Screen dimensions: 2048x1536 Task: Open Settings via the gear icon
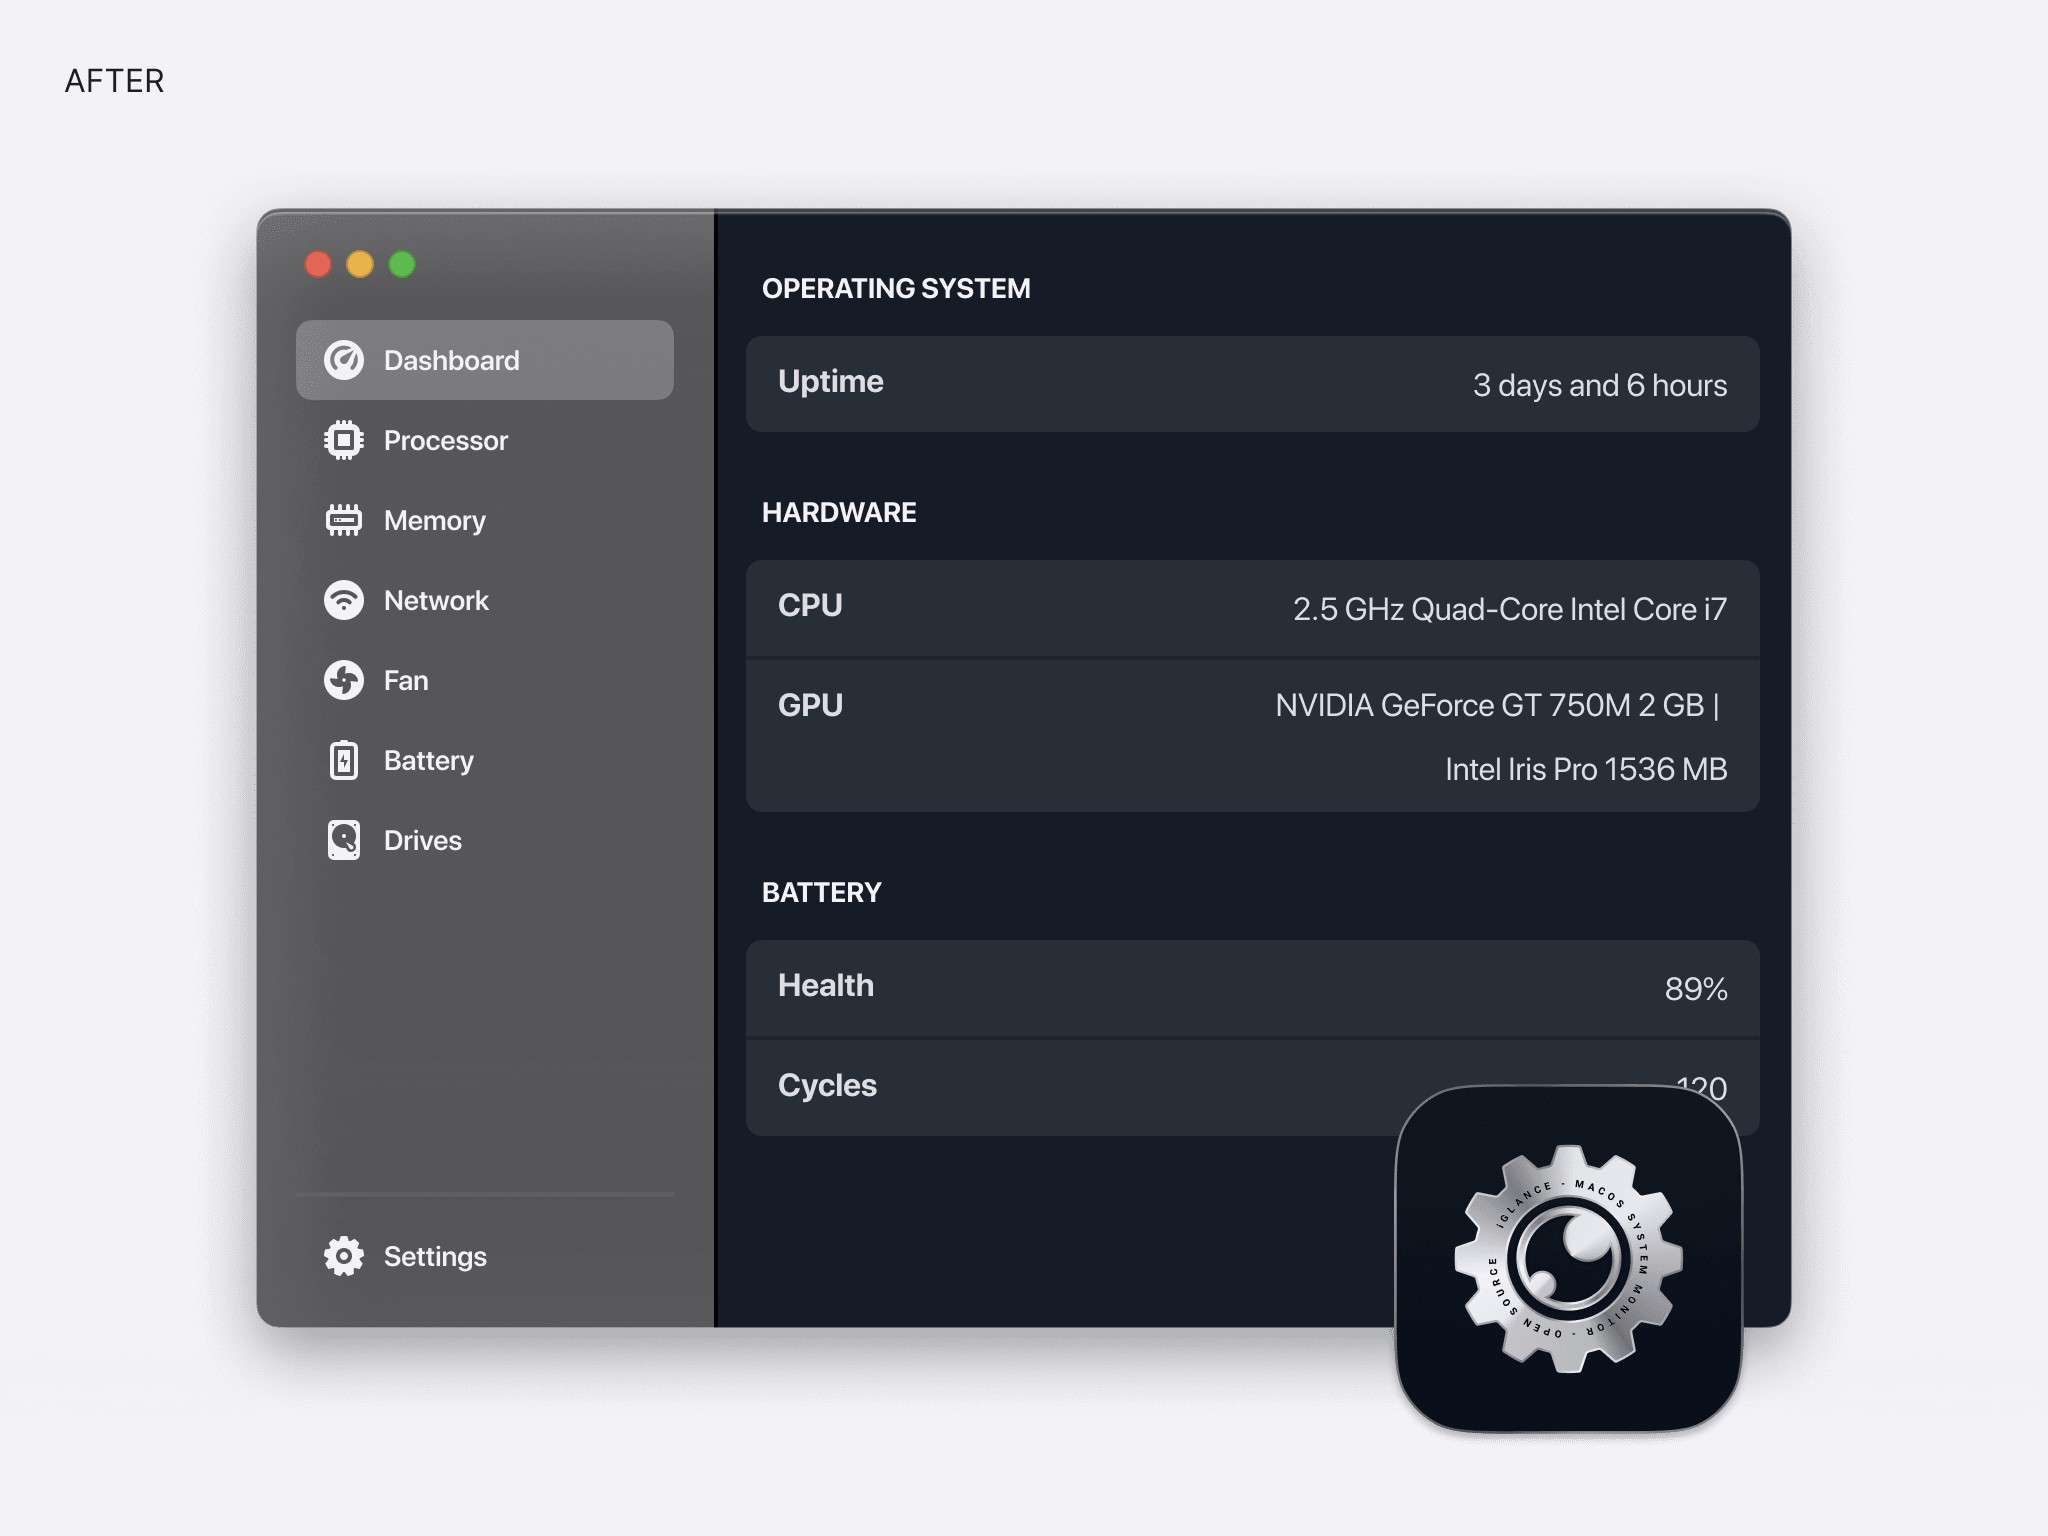coord(344,1256)
